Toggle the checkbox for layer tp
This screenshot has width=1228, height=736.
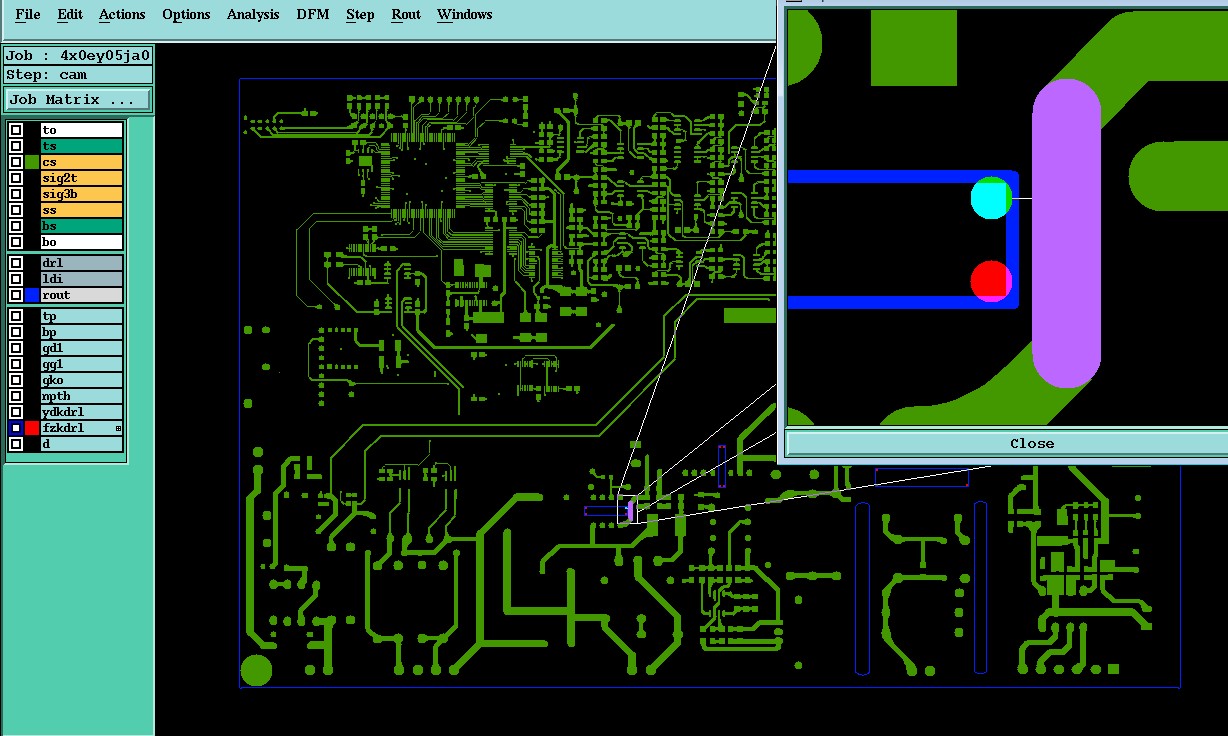click(x=16, y=316)
